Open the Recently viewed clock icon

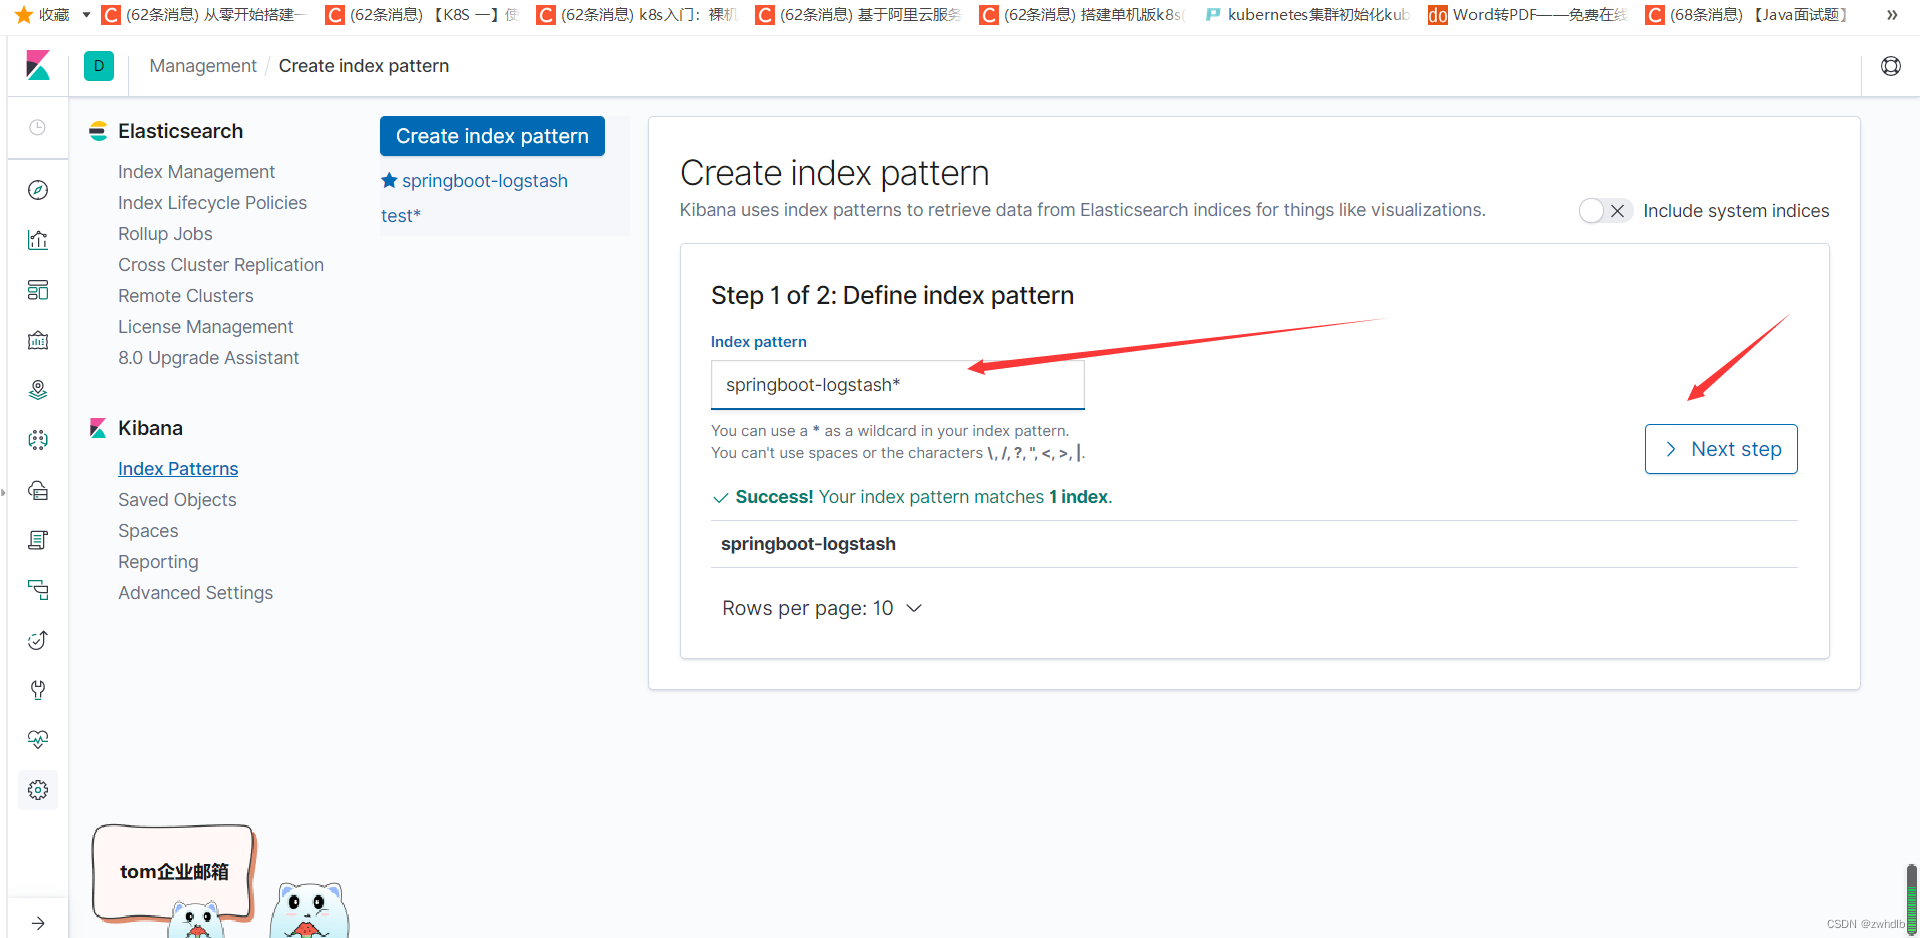coord(38,127)
